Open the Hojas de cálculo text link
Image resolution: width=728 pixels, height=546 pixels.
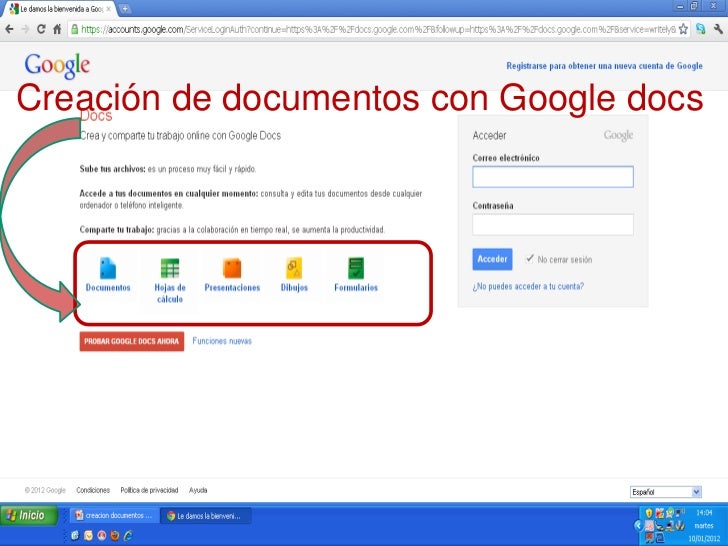(x=169, y=293)
